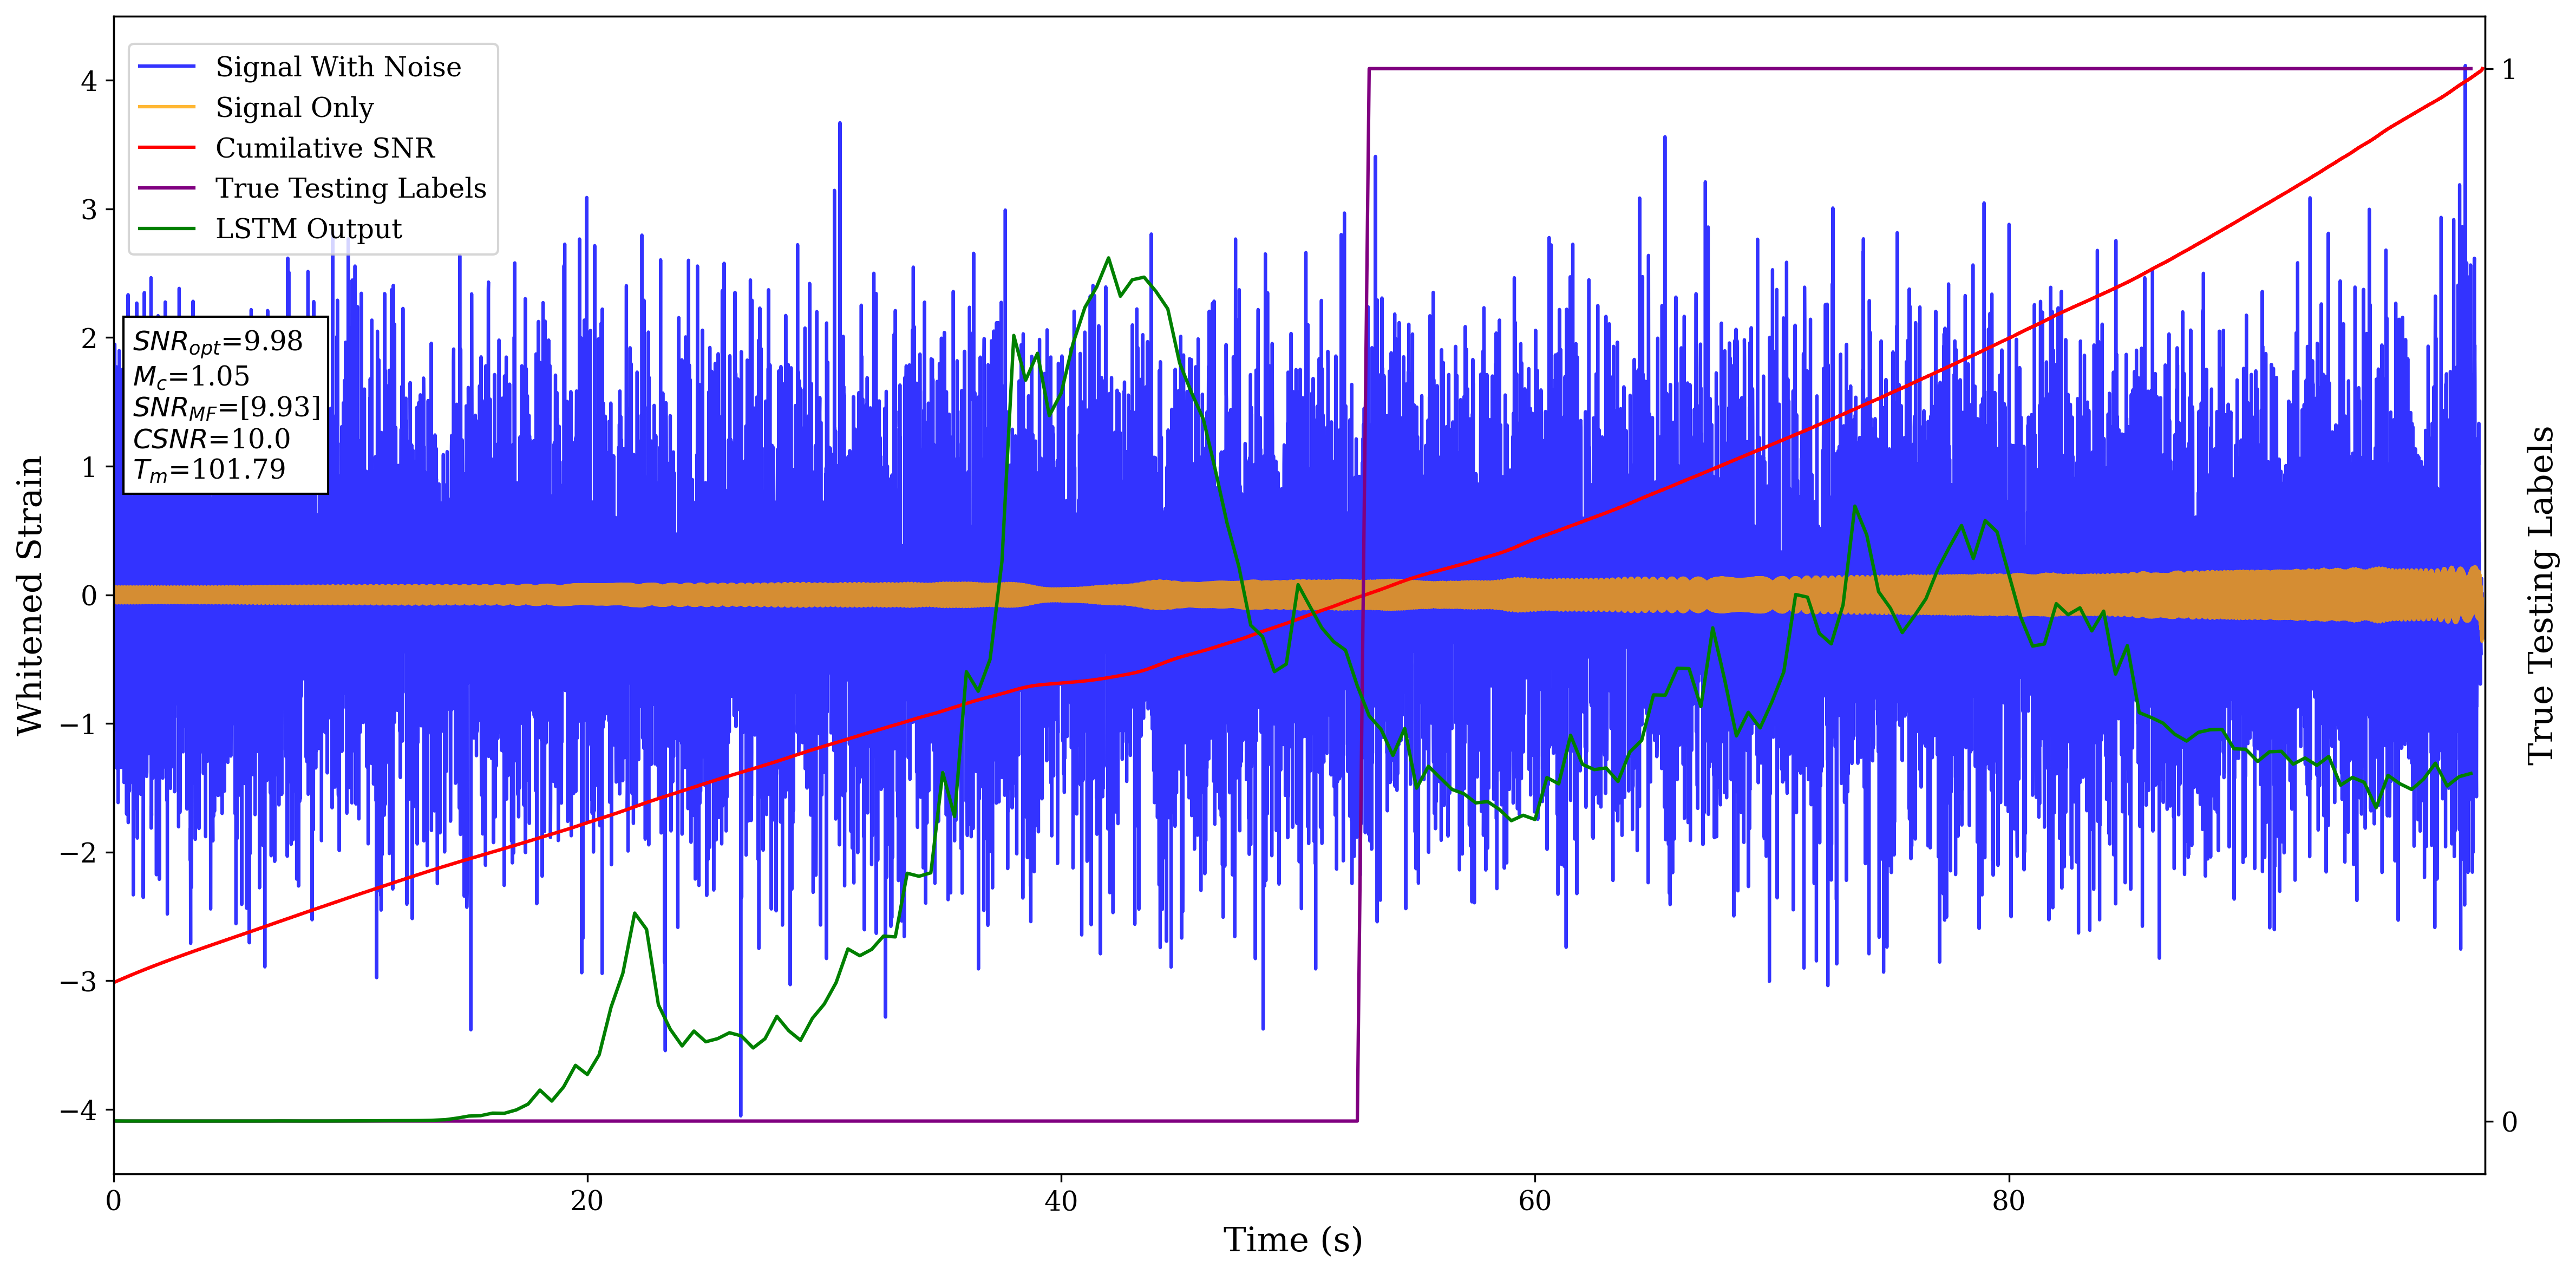Click x-axis tick label 40
Viewport: 2576px width, 1274px height.
[x=1060, y=1200]
